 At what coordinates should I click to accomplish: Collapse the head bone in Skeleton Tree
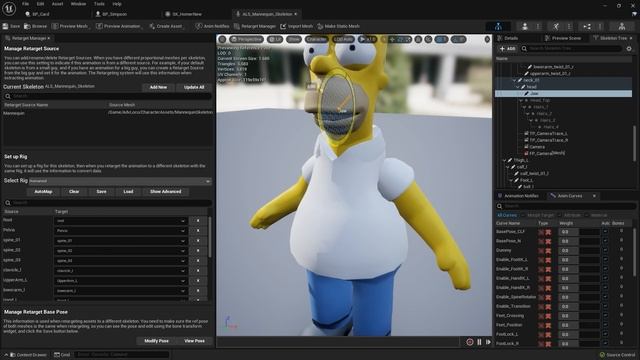(x=518, y=87)
